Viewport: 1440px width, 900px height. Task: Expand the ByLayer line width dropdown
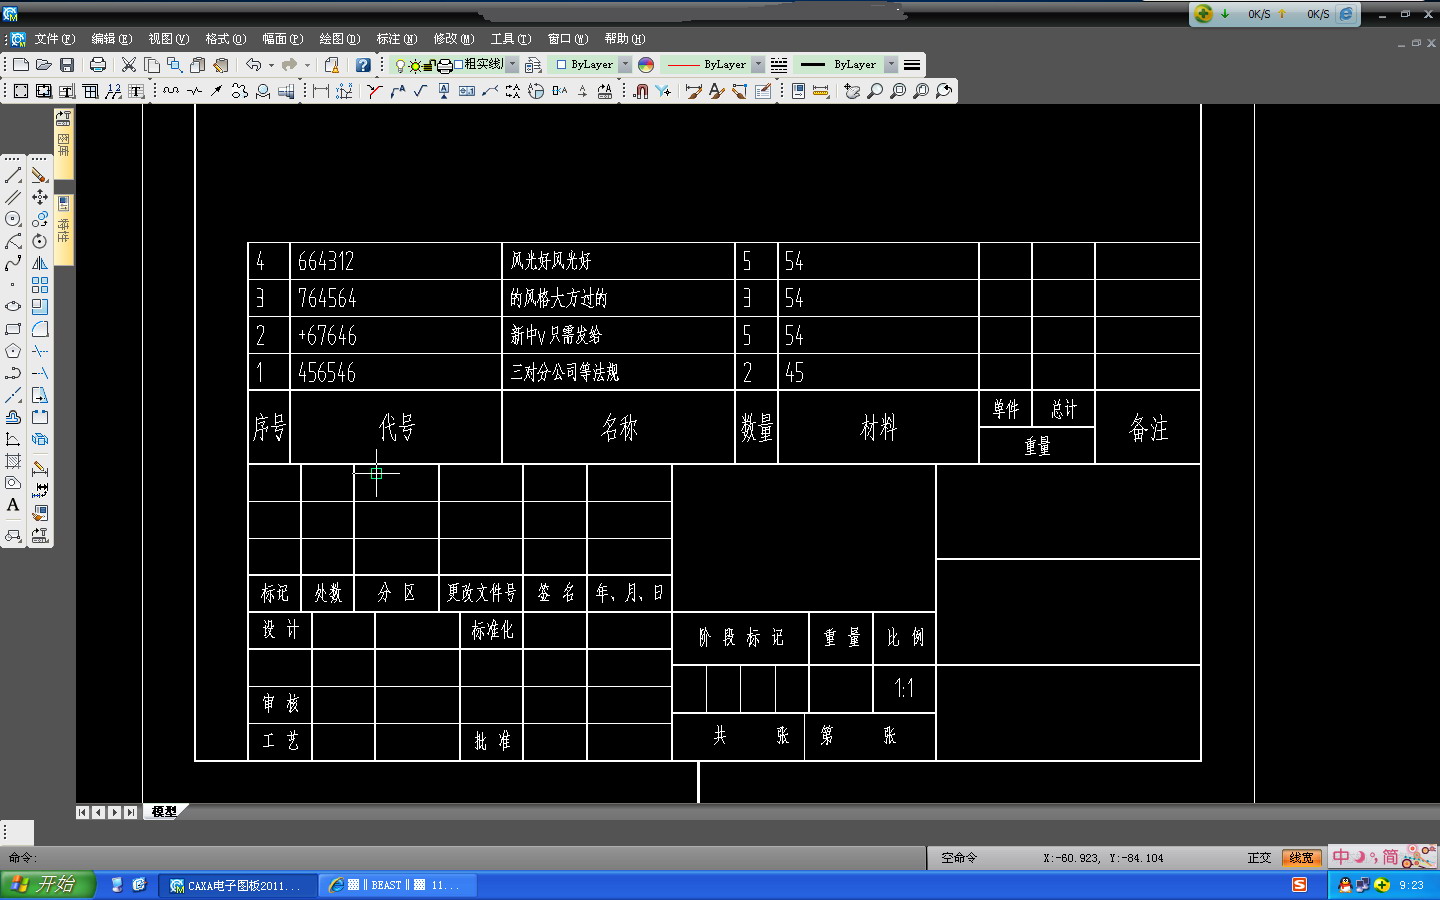point(891,65)
